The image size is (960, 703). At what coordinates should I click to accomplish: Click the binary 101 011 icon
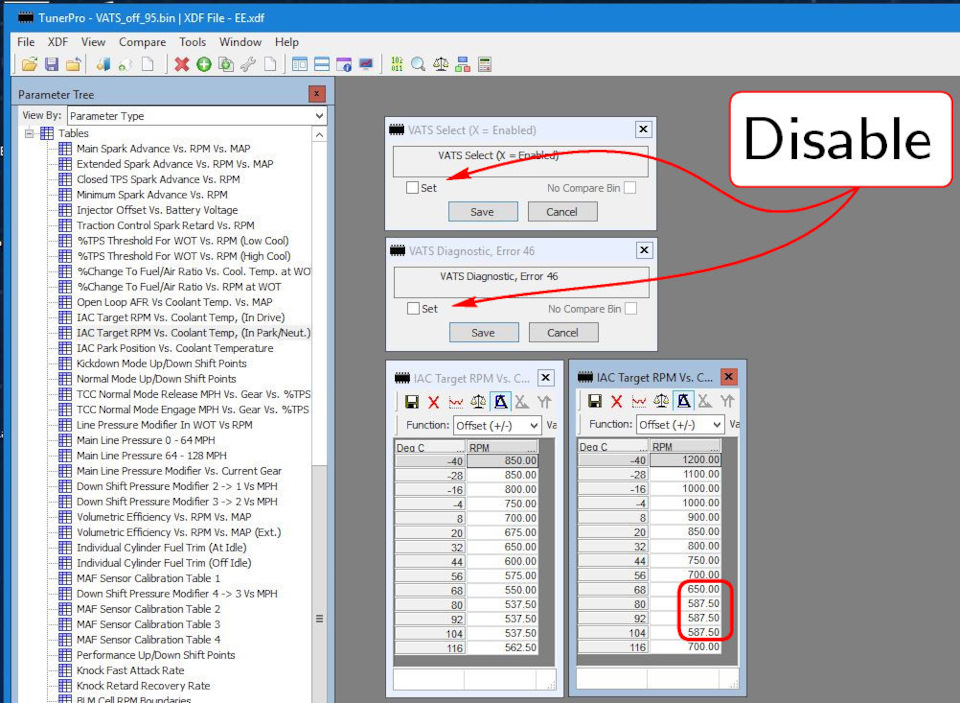[397, 64]
